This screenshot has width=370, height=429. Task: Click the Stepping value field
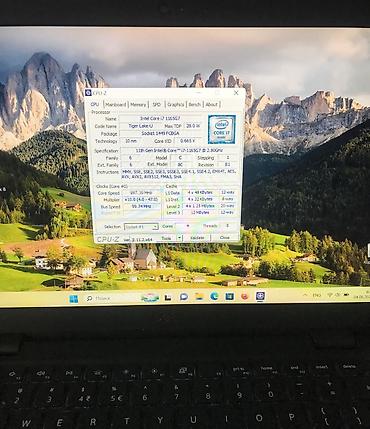(x=228, y=157)
